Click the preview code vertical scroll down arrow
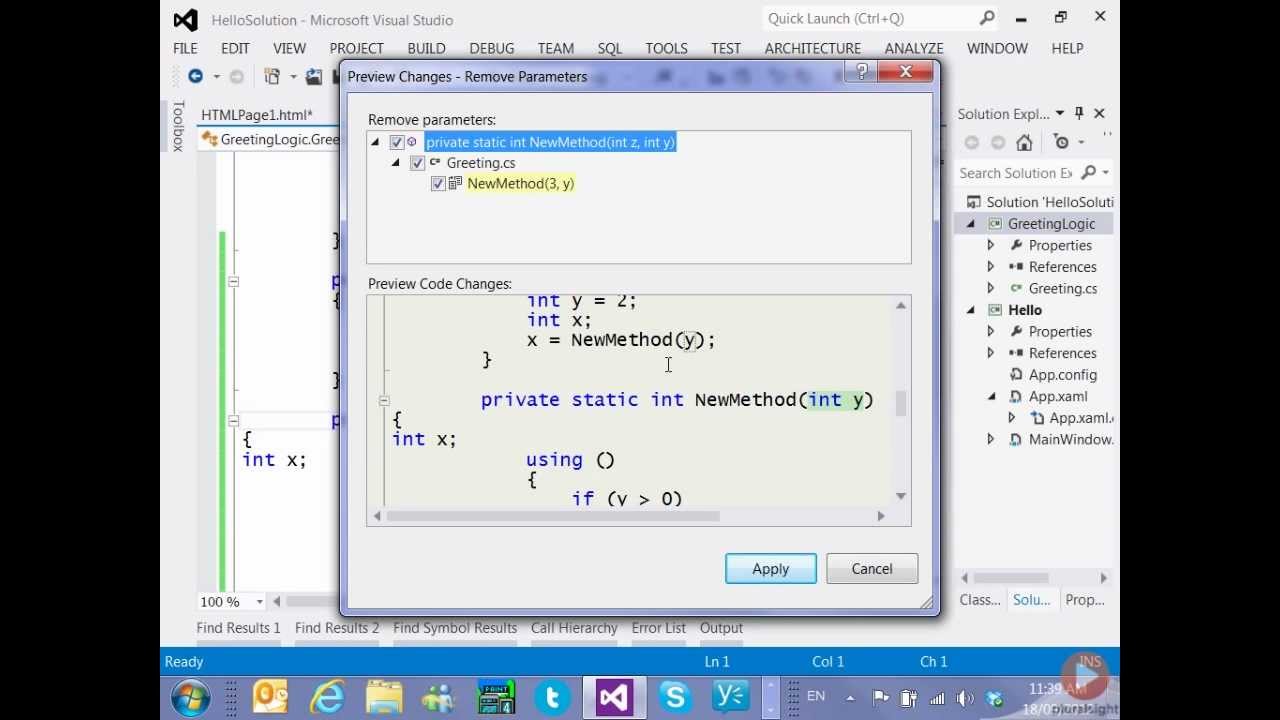This screenshot has width=1280, height=720. coord(901,496)
